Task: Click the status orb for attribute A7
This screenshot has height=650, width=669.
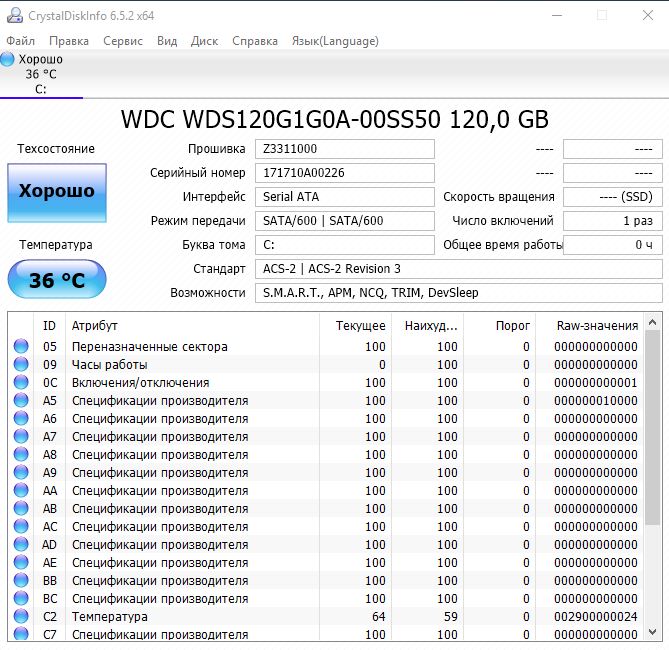Action: pos(21,436)
